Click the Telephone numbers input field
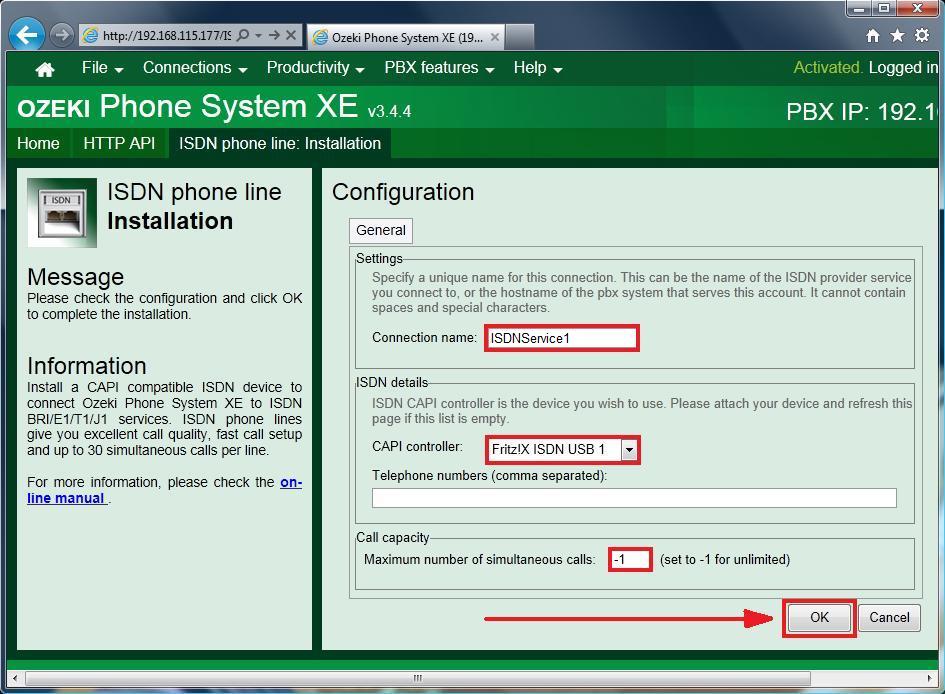945x694 pixels. 634,498
